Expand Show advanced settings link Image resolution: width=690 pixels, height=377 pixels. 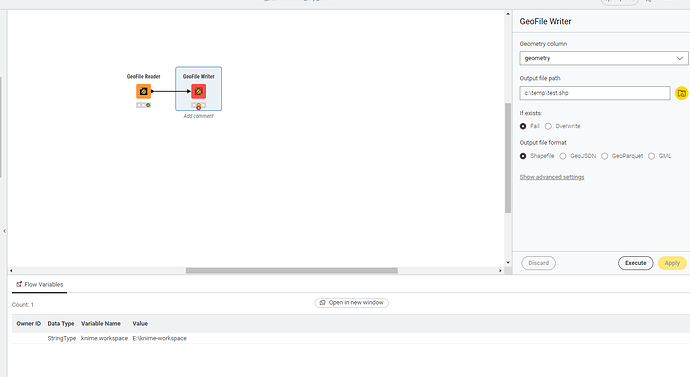point(552,177)
